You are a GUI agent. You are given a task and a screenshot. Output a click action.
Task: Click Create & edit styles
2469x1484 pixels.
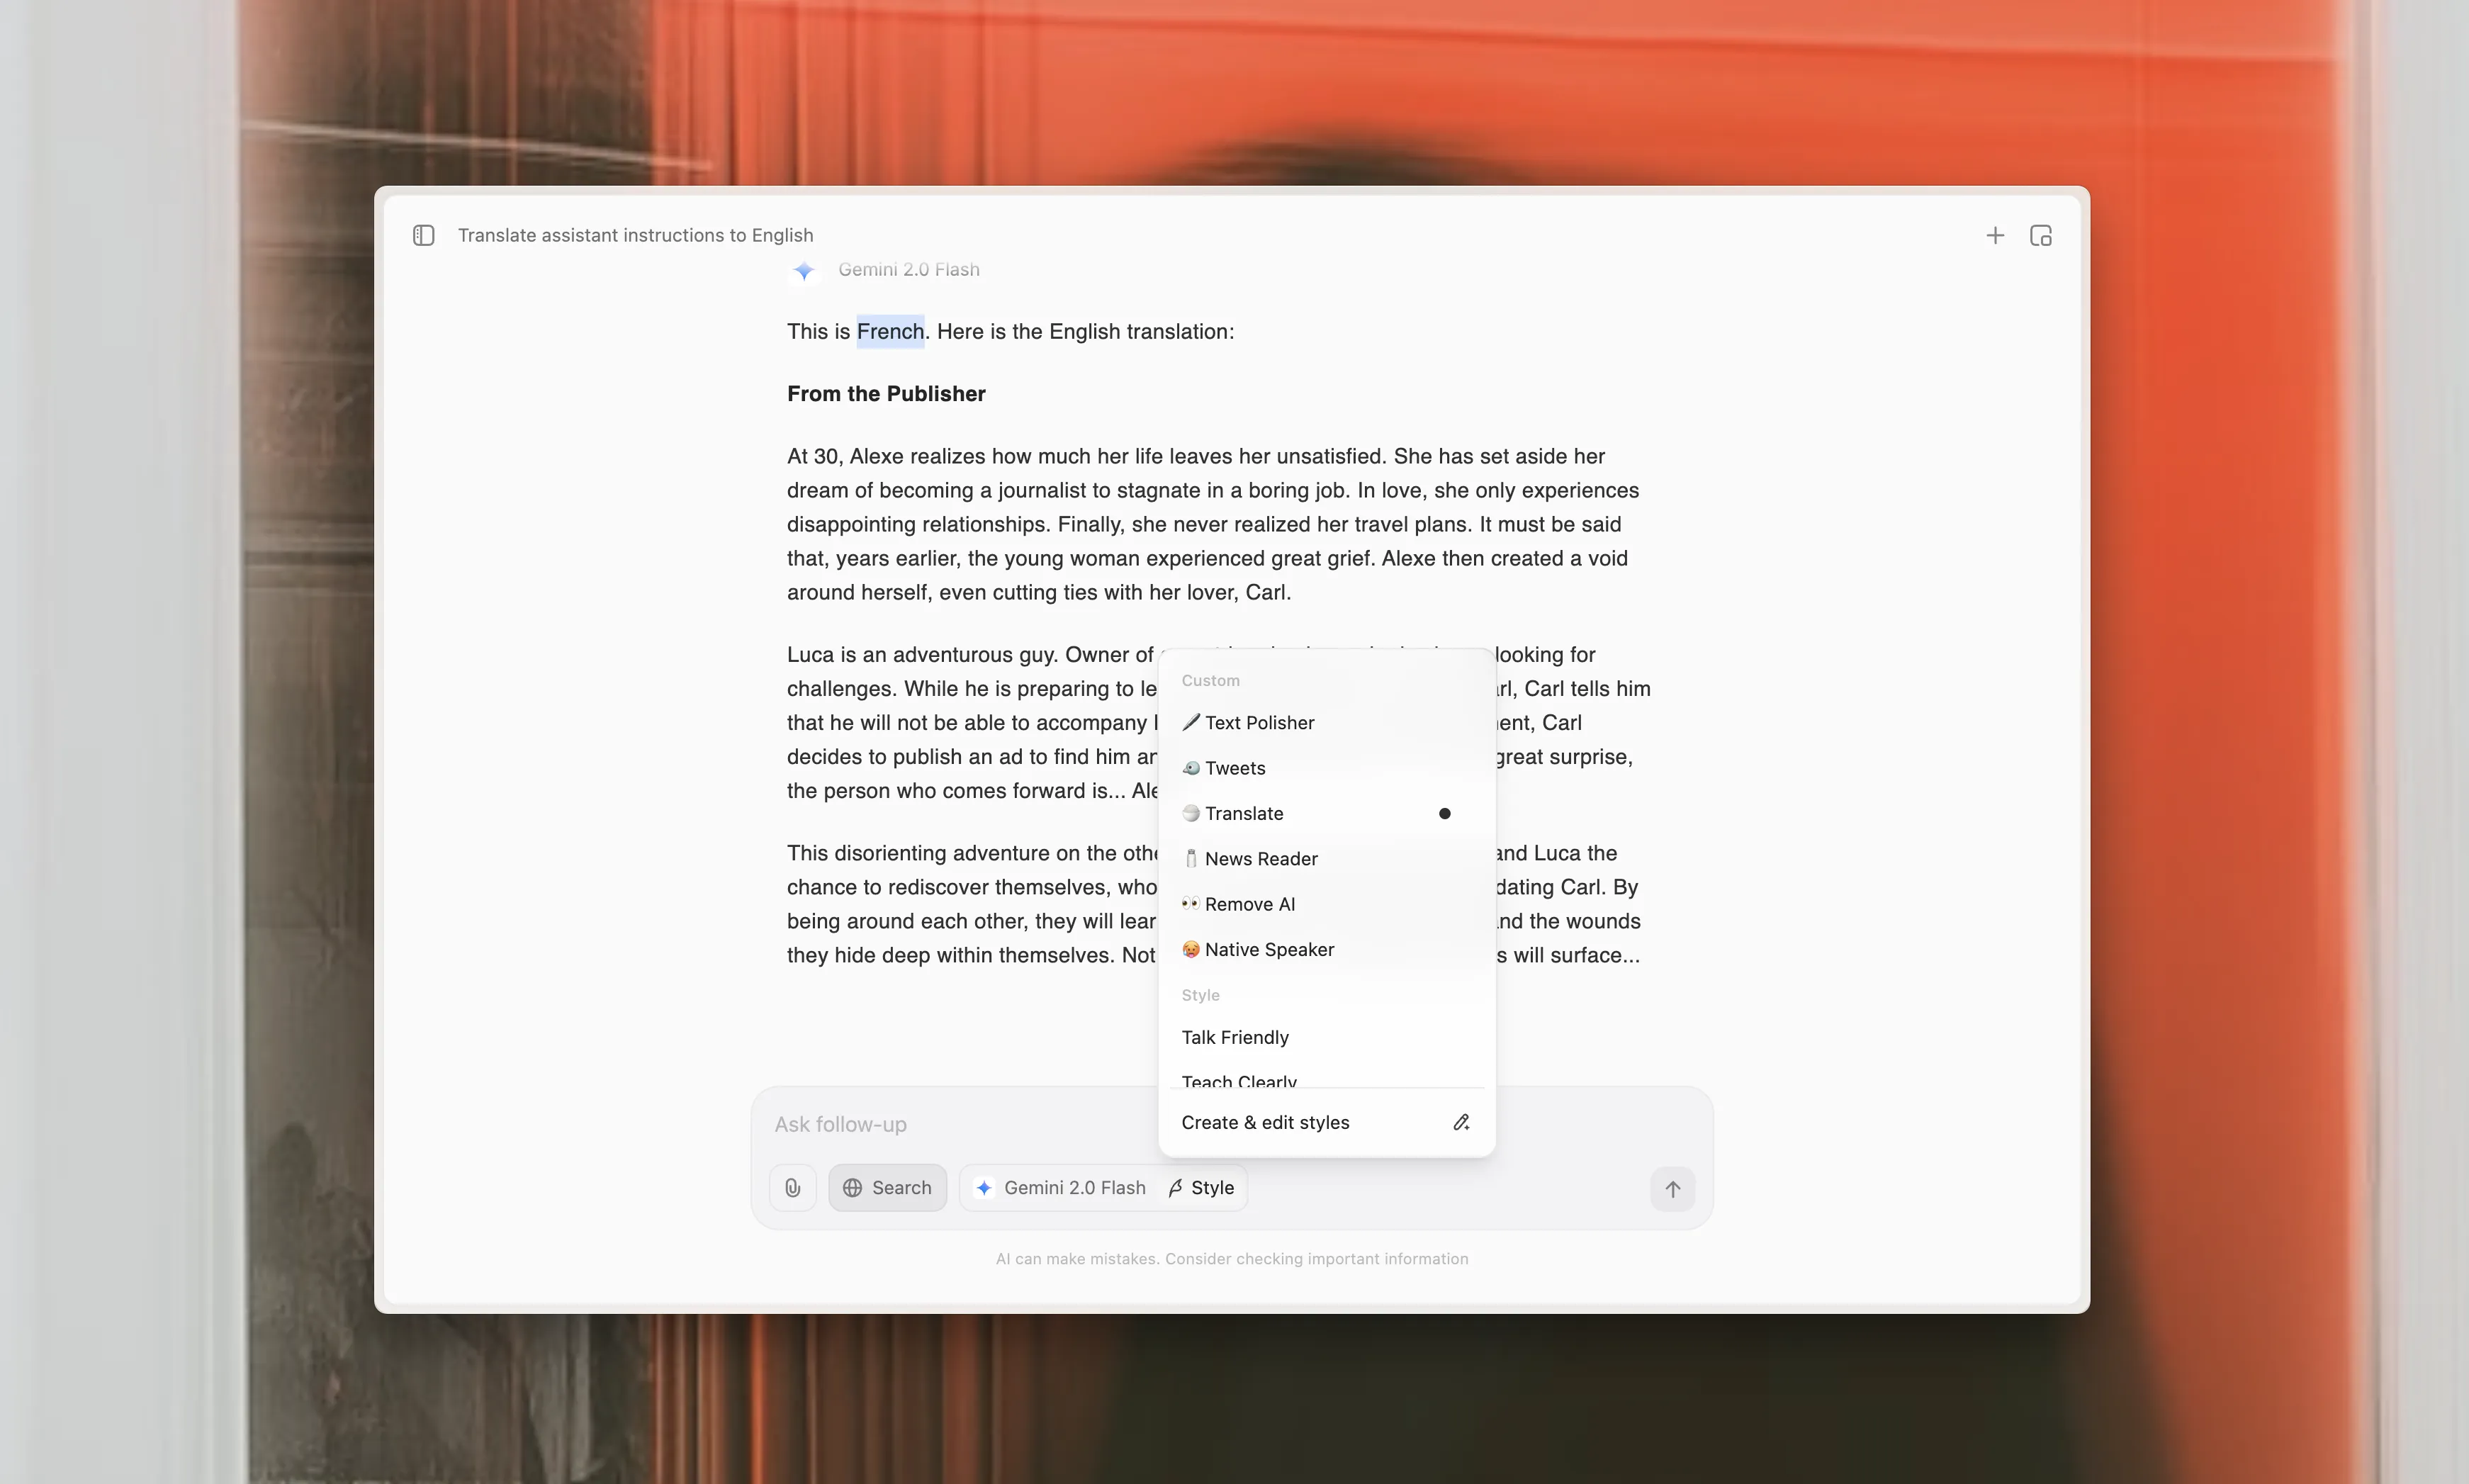point(1264,1122)
